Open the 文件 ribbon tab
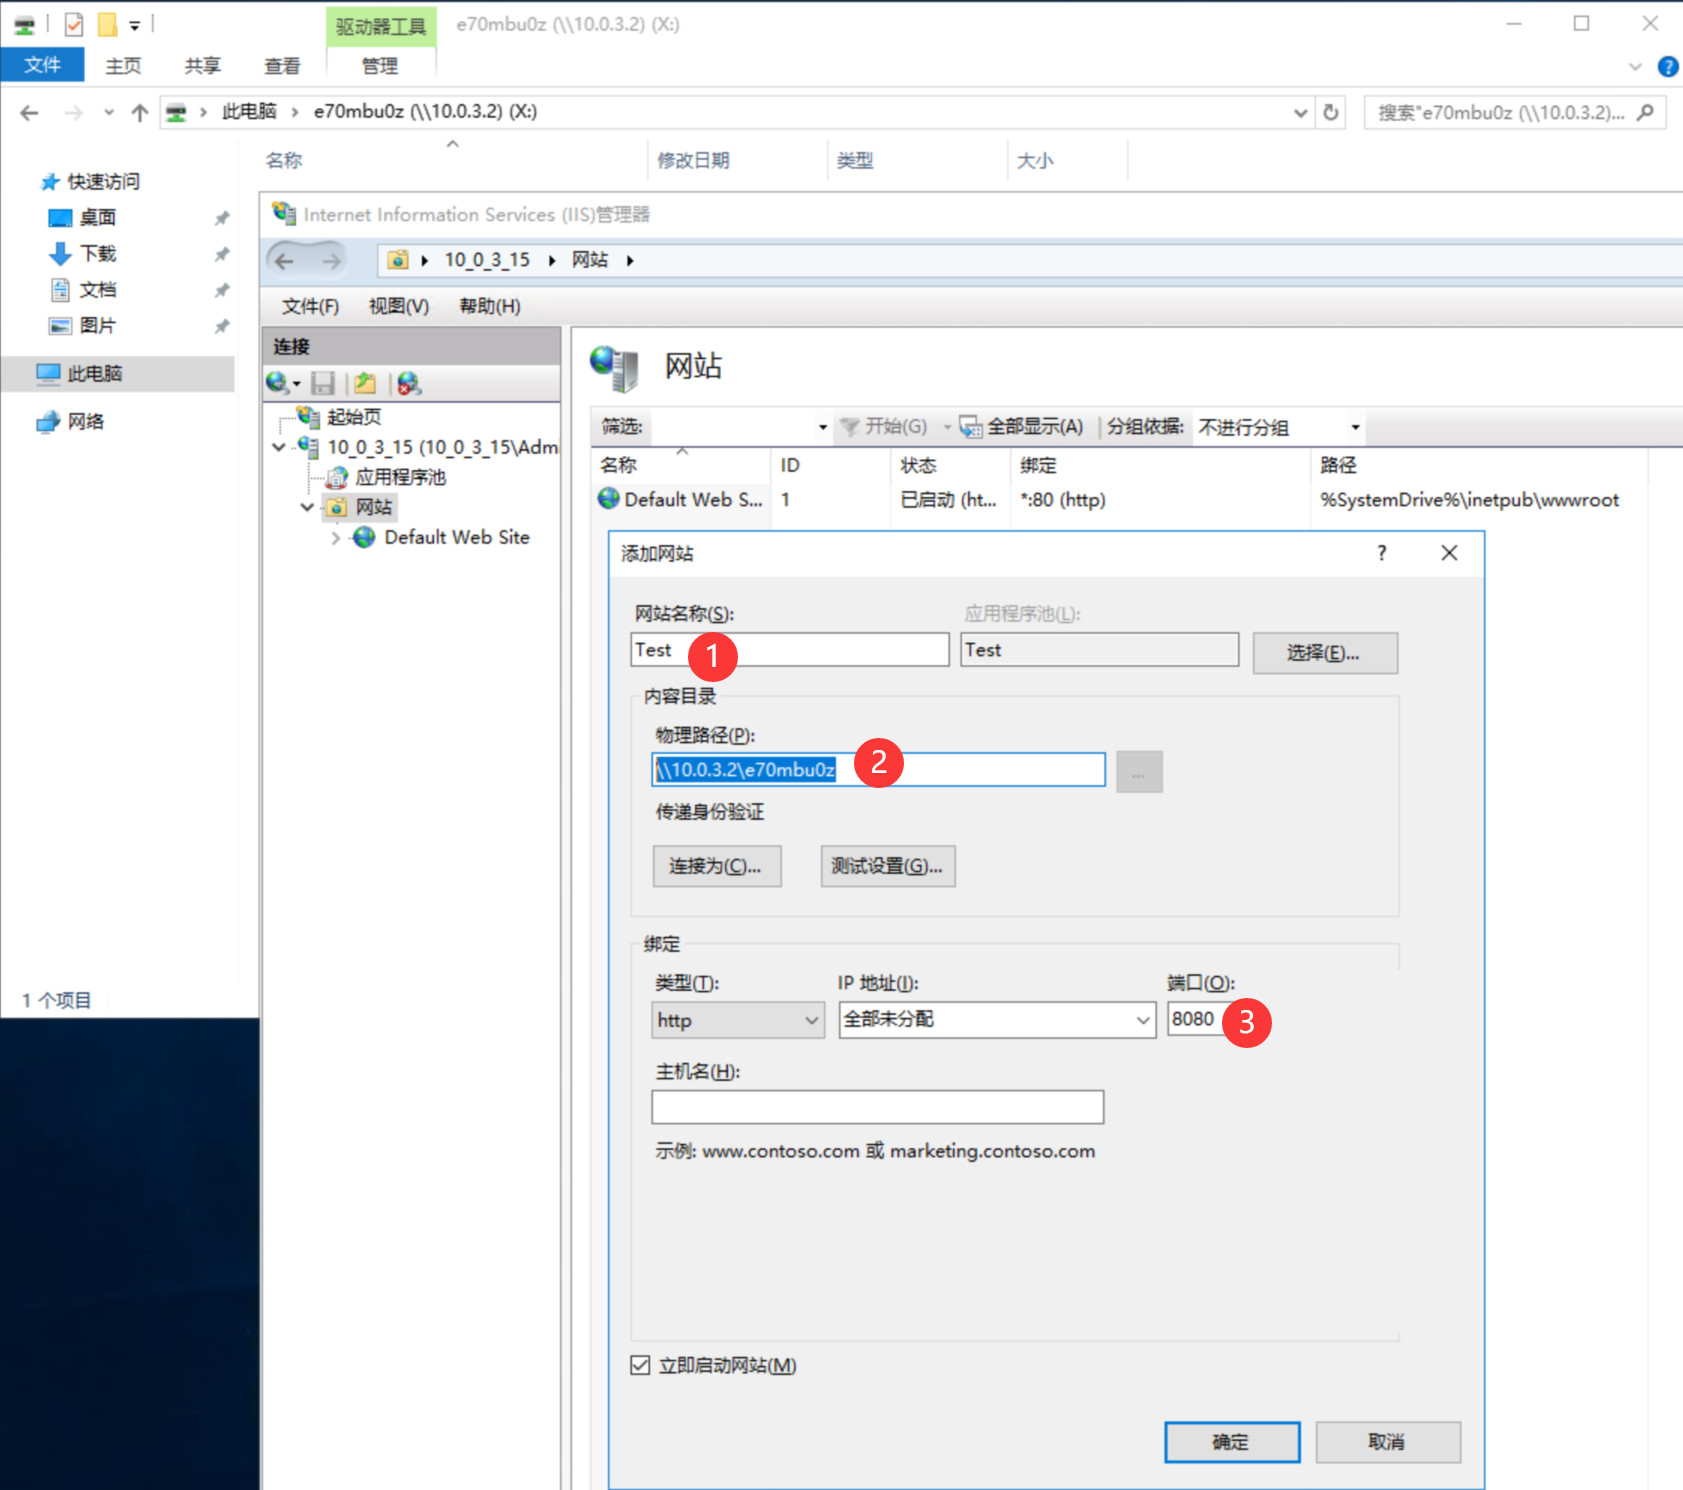The height and width of the screenshot is (1490, 1683). 42,66
